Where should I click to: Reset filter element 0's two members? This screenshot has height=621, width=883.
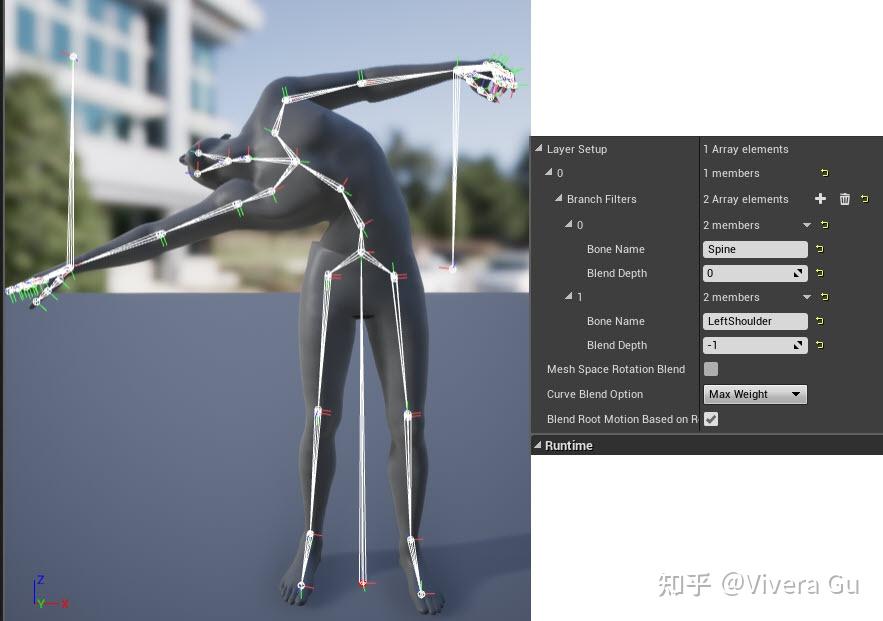click(823, 225)
